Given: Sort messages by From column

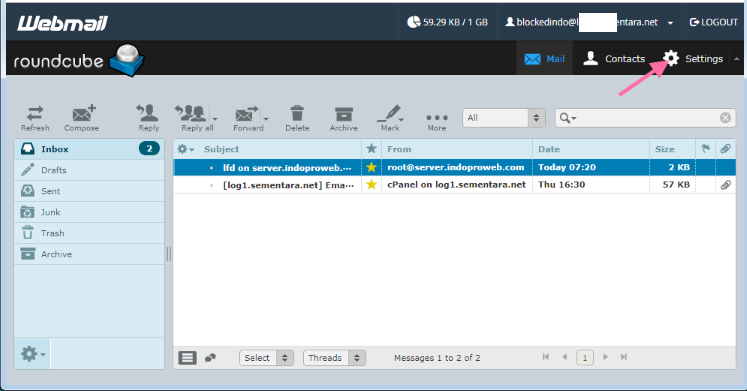Looking at the screenshot, I should point(399,149).
